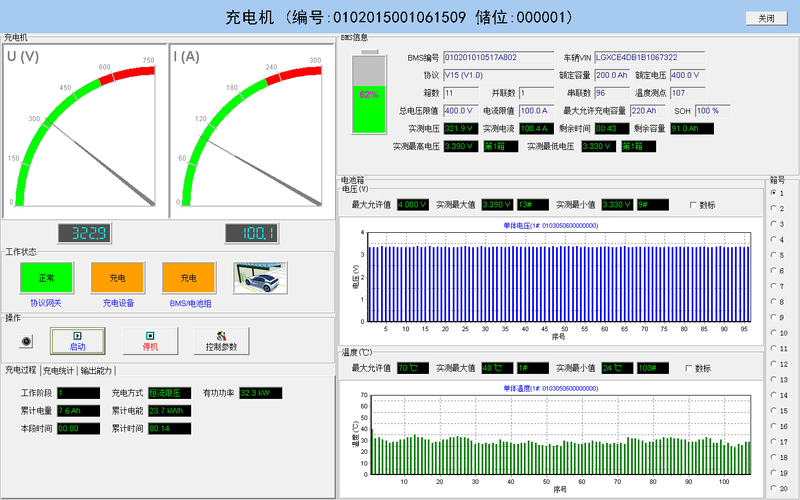Click the 额定电压 field 400.0 V

[x=687, y=76]
